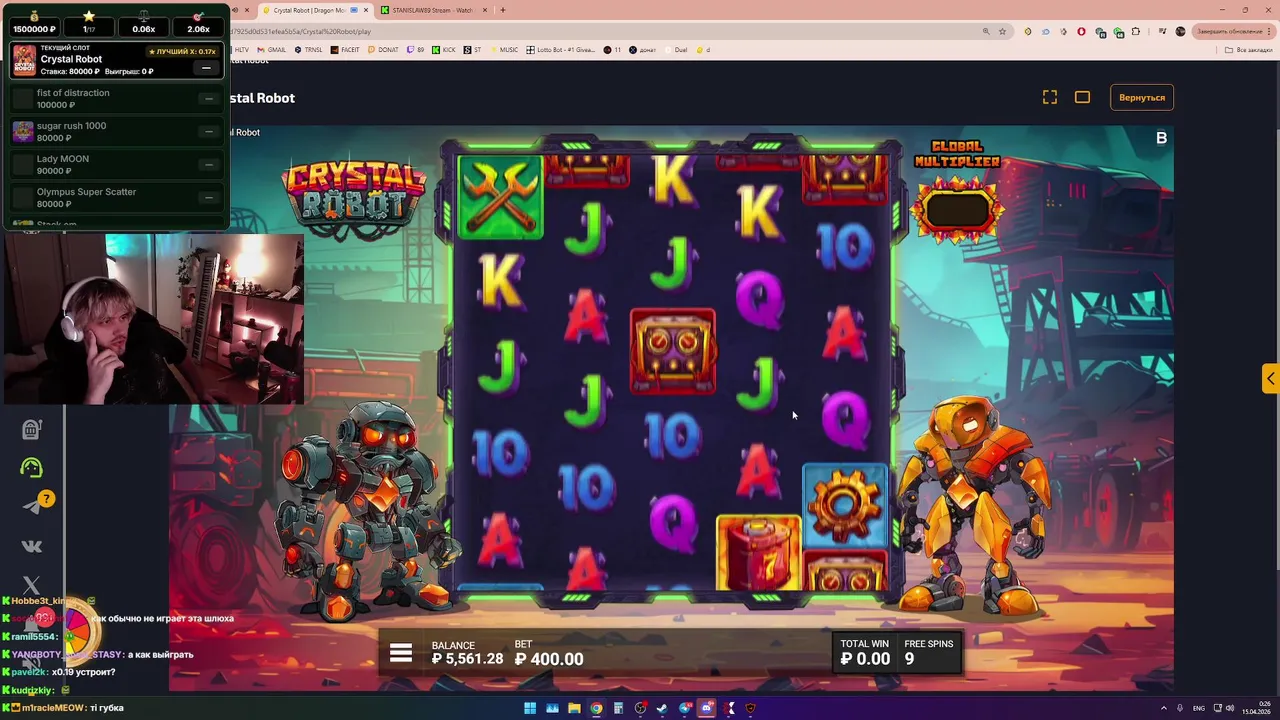The height and width of the screenshot is (720, 1280).
Task: Open the DONAT bookmark
Action: pyautogui.click(x=383, y=49)
